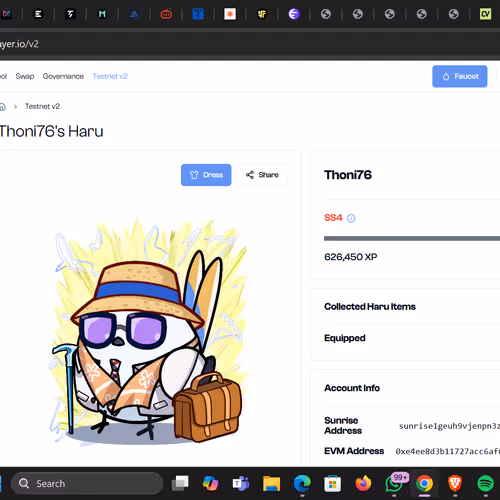Open Spotify from the taskbar
Viewport: 500px width, 500px height.
[x=485, y=483]
